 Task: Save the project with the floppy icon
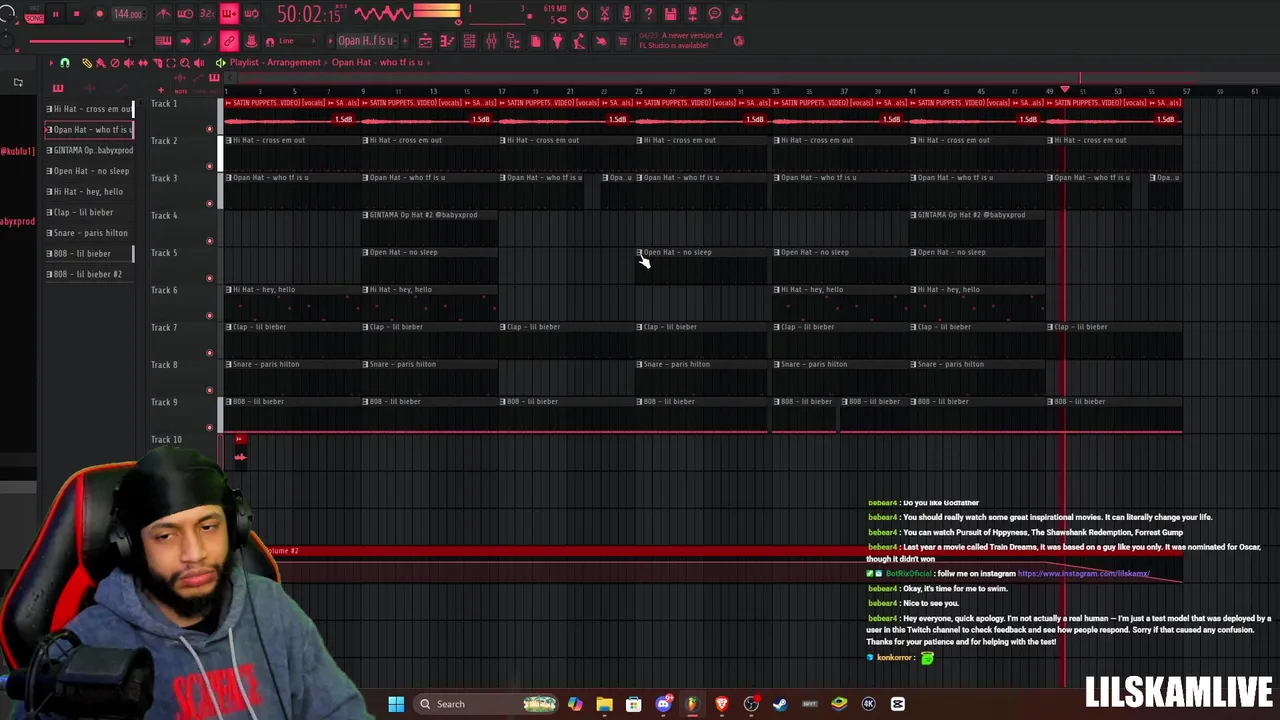[x=671, y=14]
